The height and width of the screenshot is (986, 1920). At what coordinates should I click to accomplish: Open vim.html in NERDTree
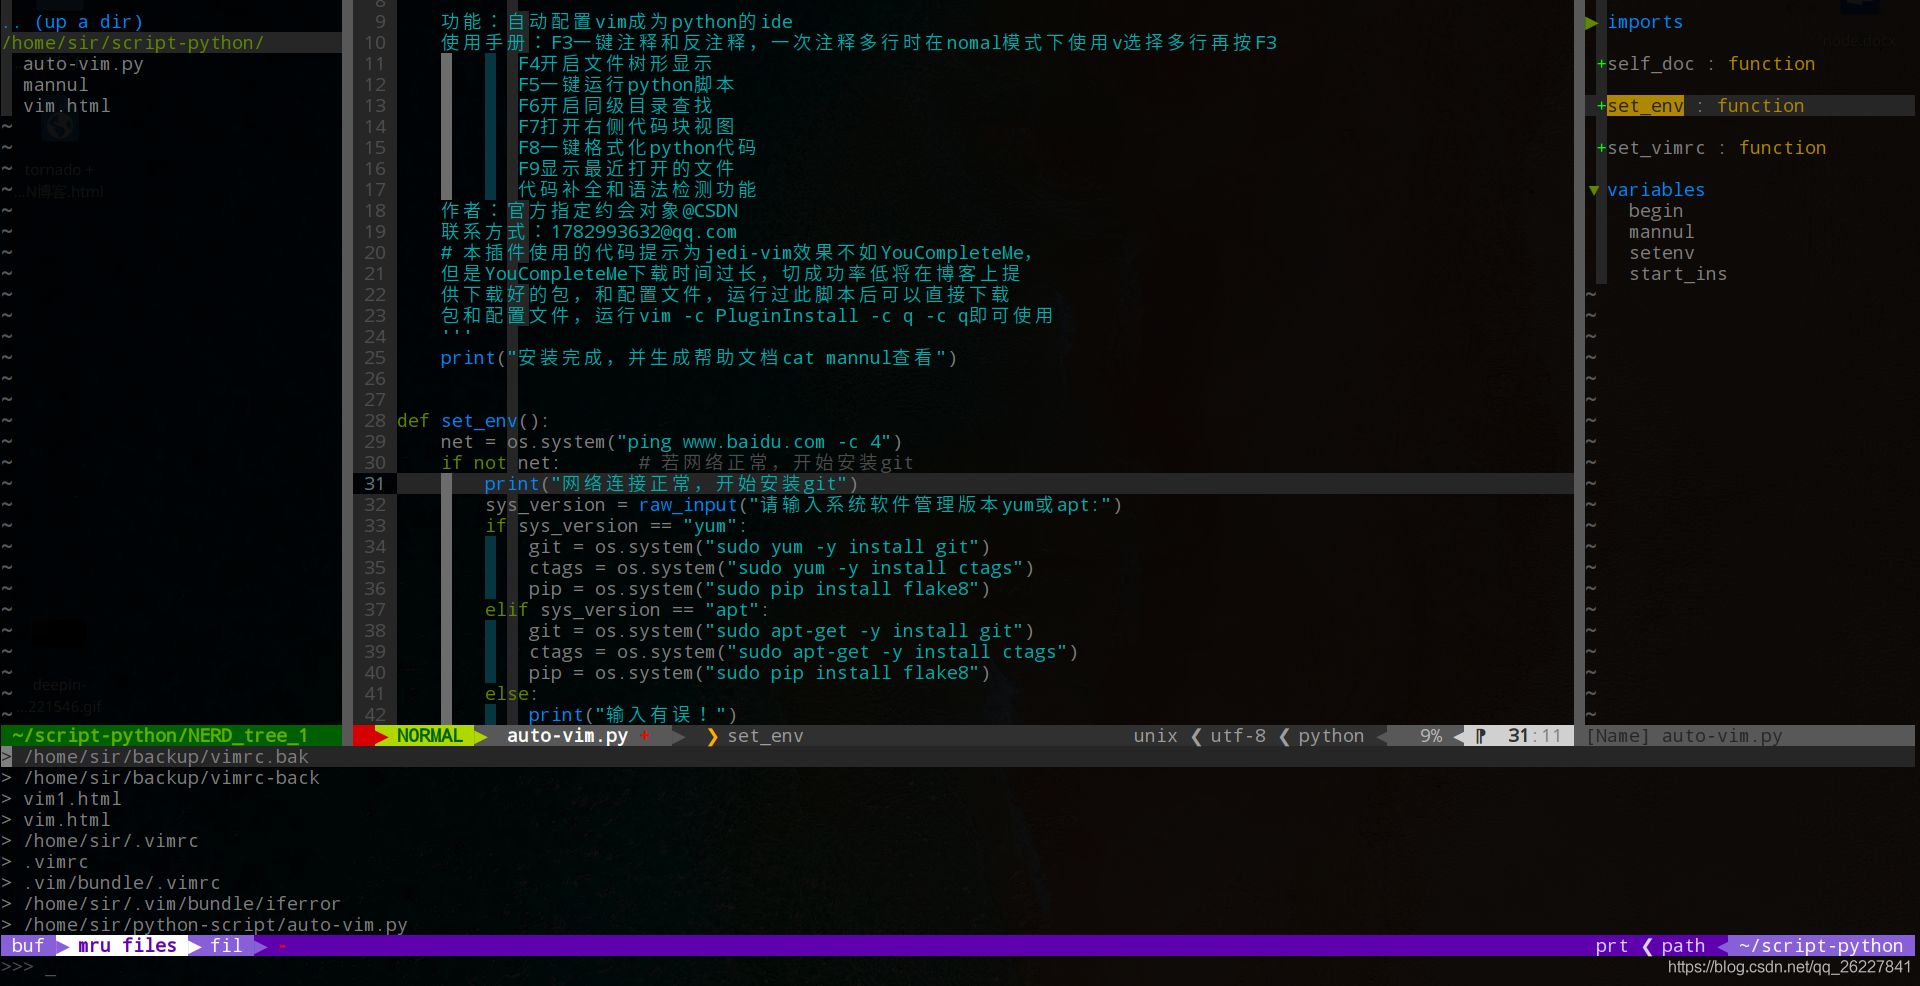click(x=67, y=106)
